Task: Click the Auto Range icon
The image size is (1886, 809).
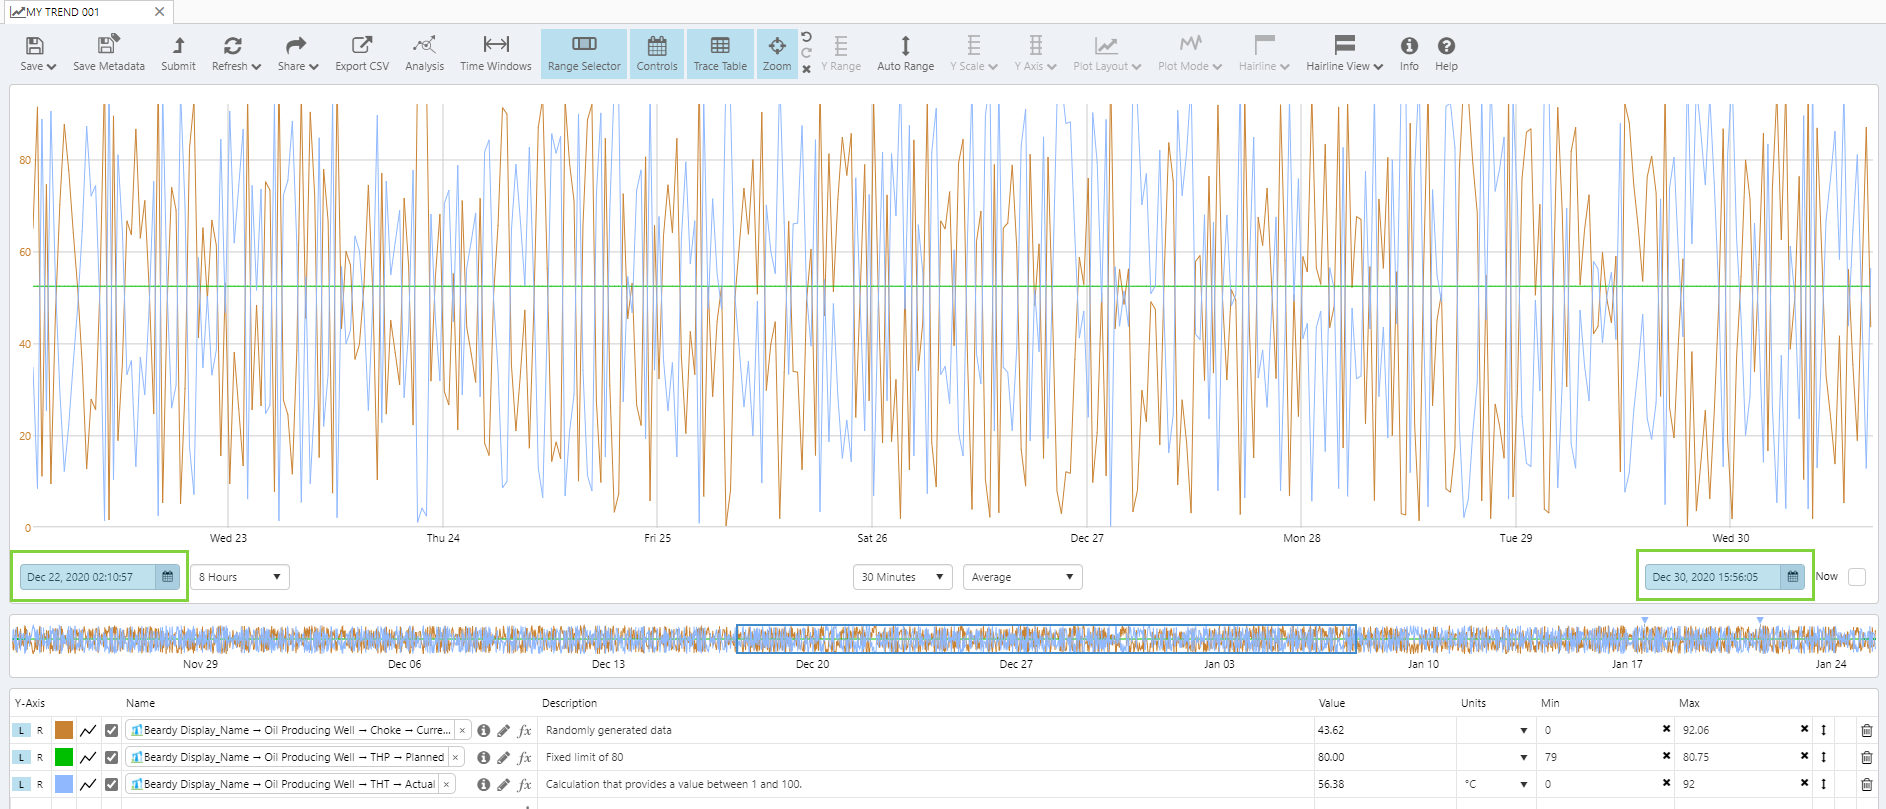Action: point(905,54)
